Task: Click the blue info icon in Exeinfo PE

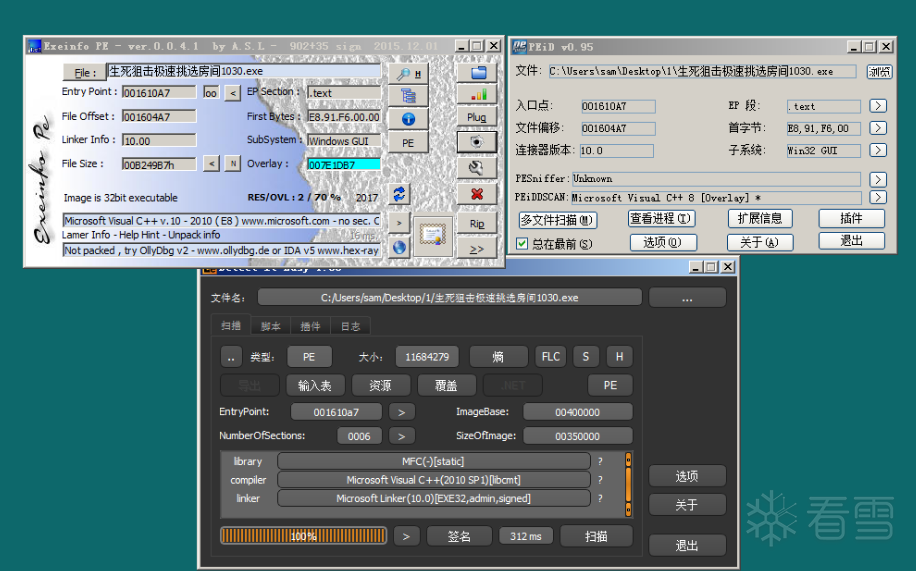Action: pos(408,119)
